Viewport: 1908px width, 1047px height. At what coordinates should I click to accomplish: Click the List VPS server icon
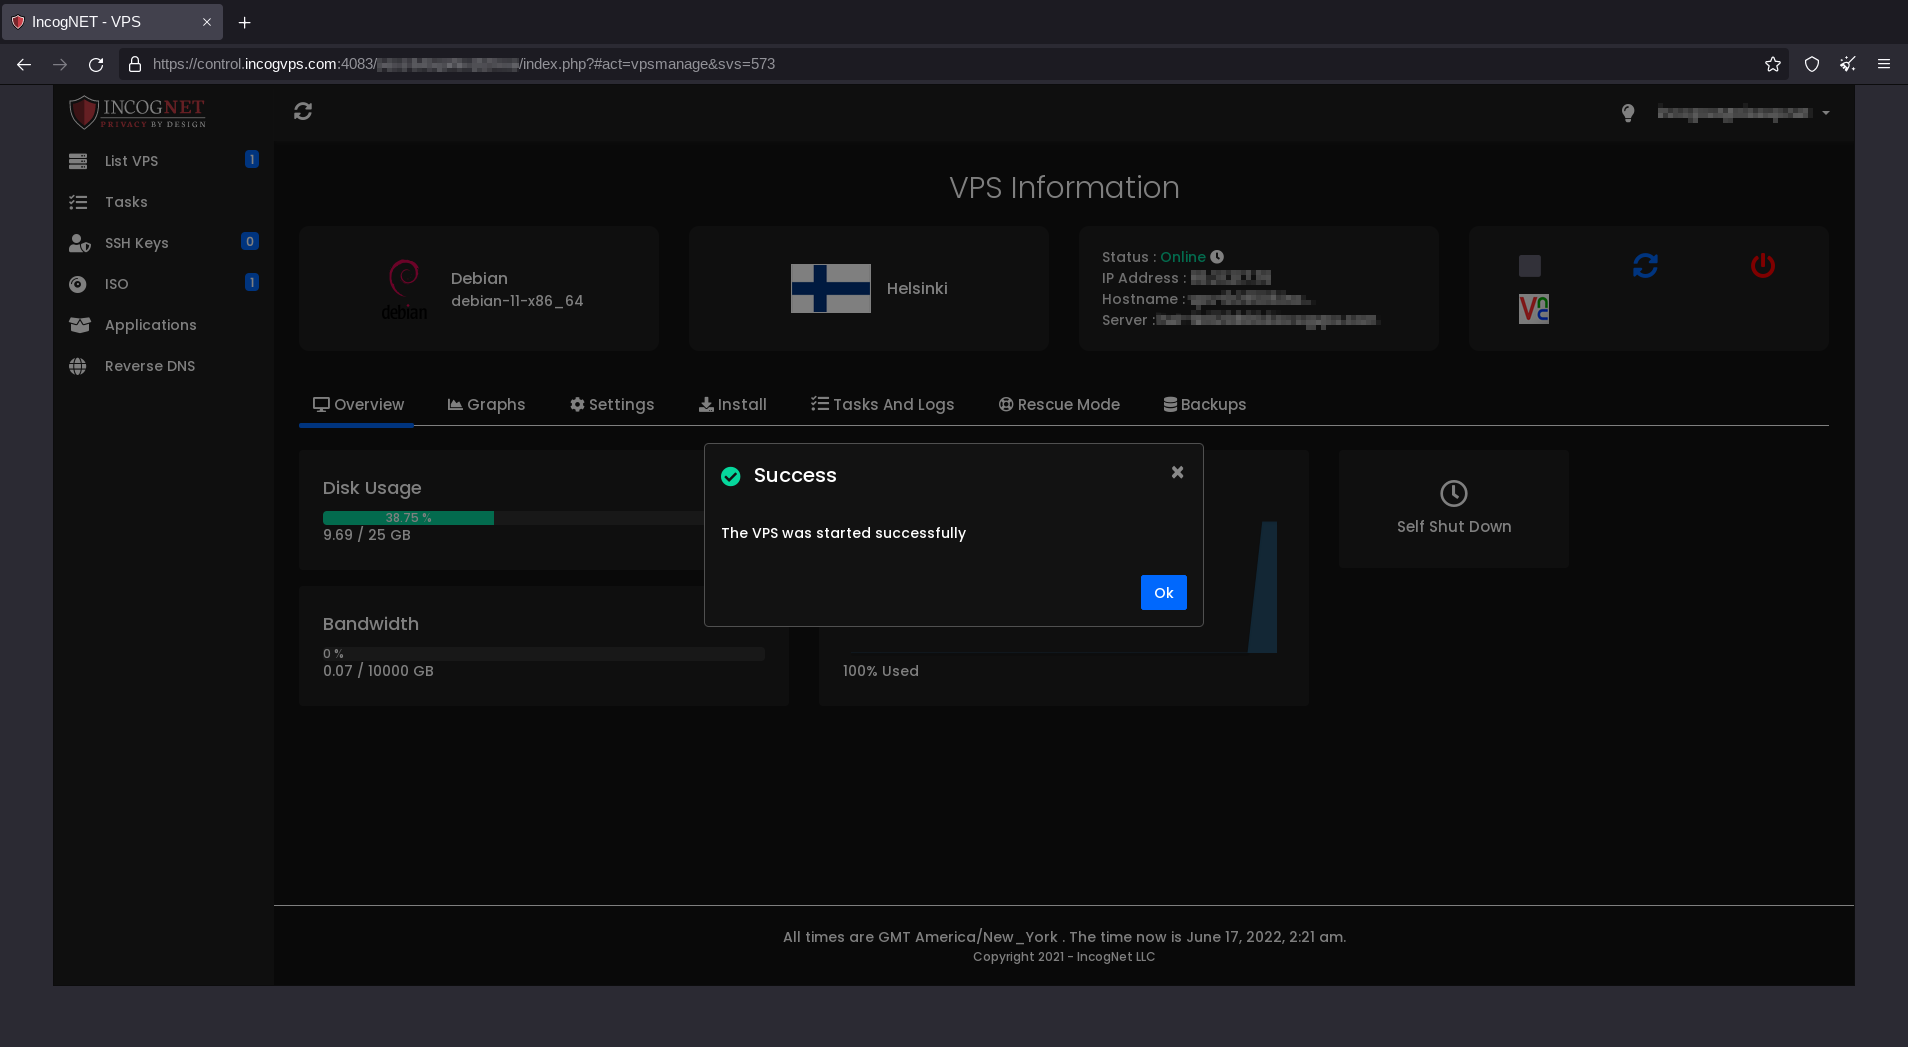pyautogui.click(x=78, y=161)
